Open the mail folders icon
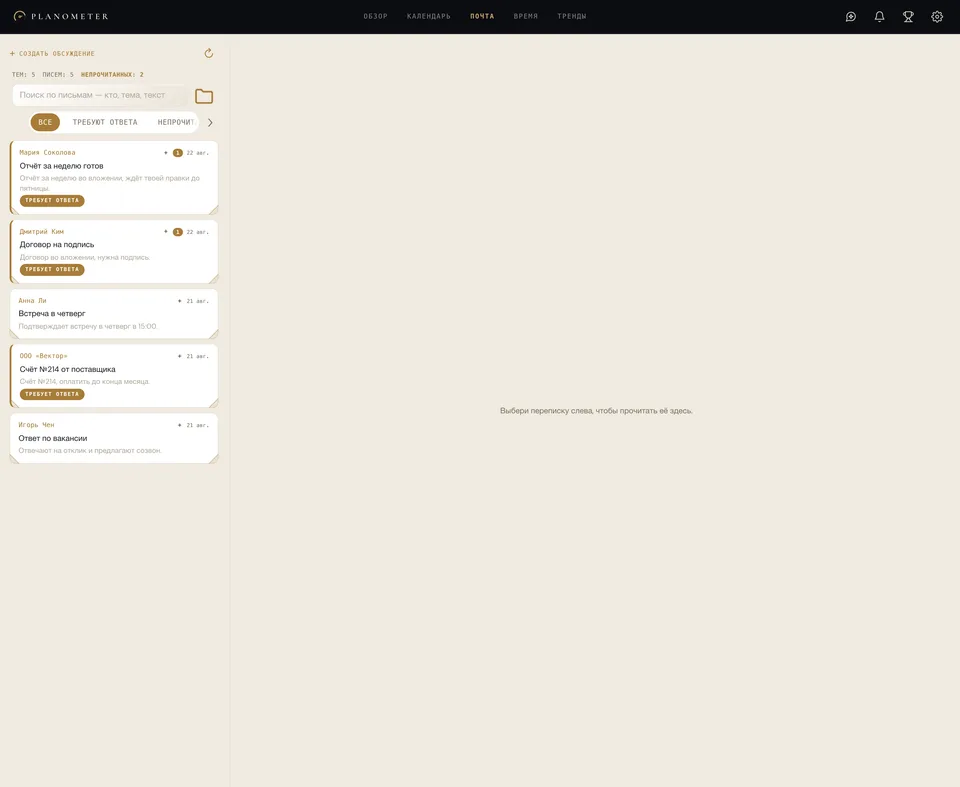960x787 pixels. 204,96
